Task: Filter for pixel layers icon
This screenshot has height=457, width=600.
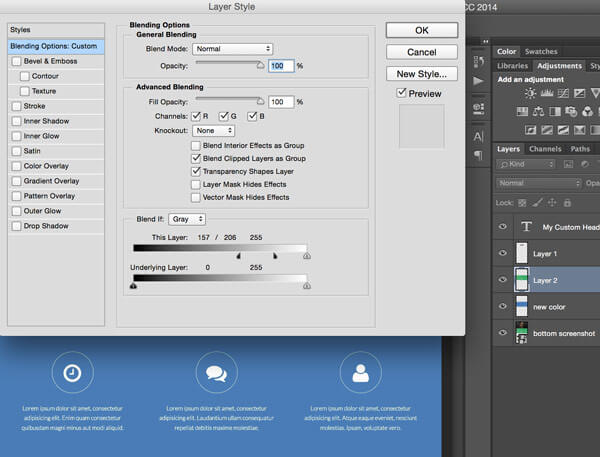Action: coord(568,164)
